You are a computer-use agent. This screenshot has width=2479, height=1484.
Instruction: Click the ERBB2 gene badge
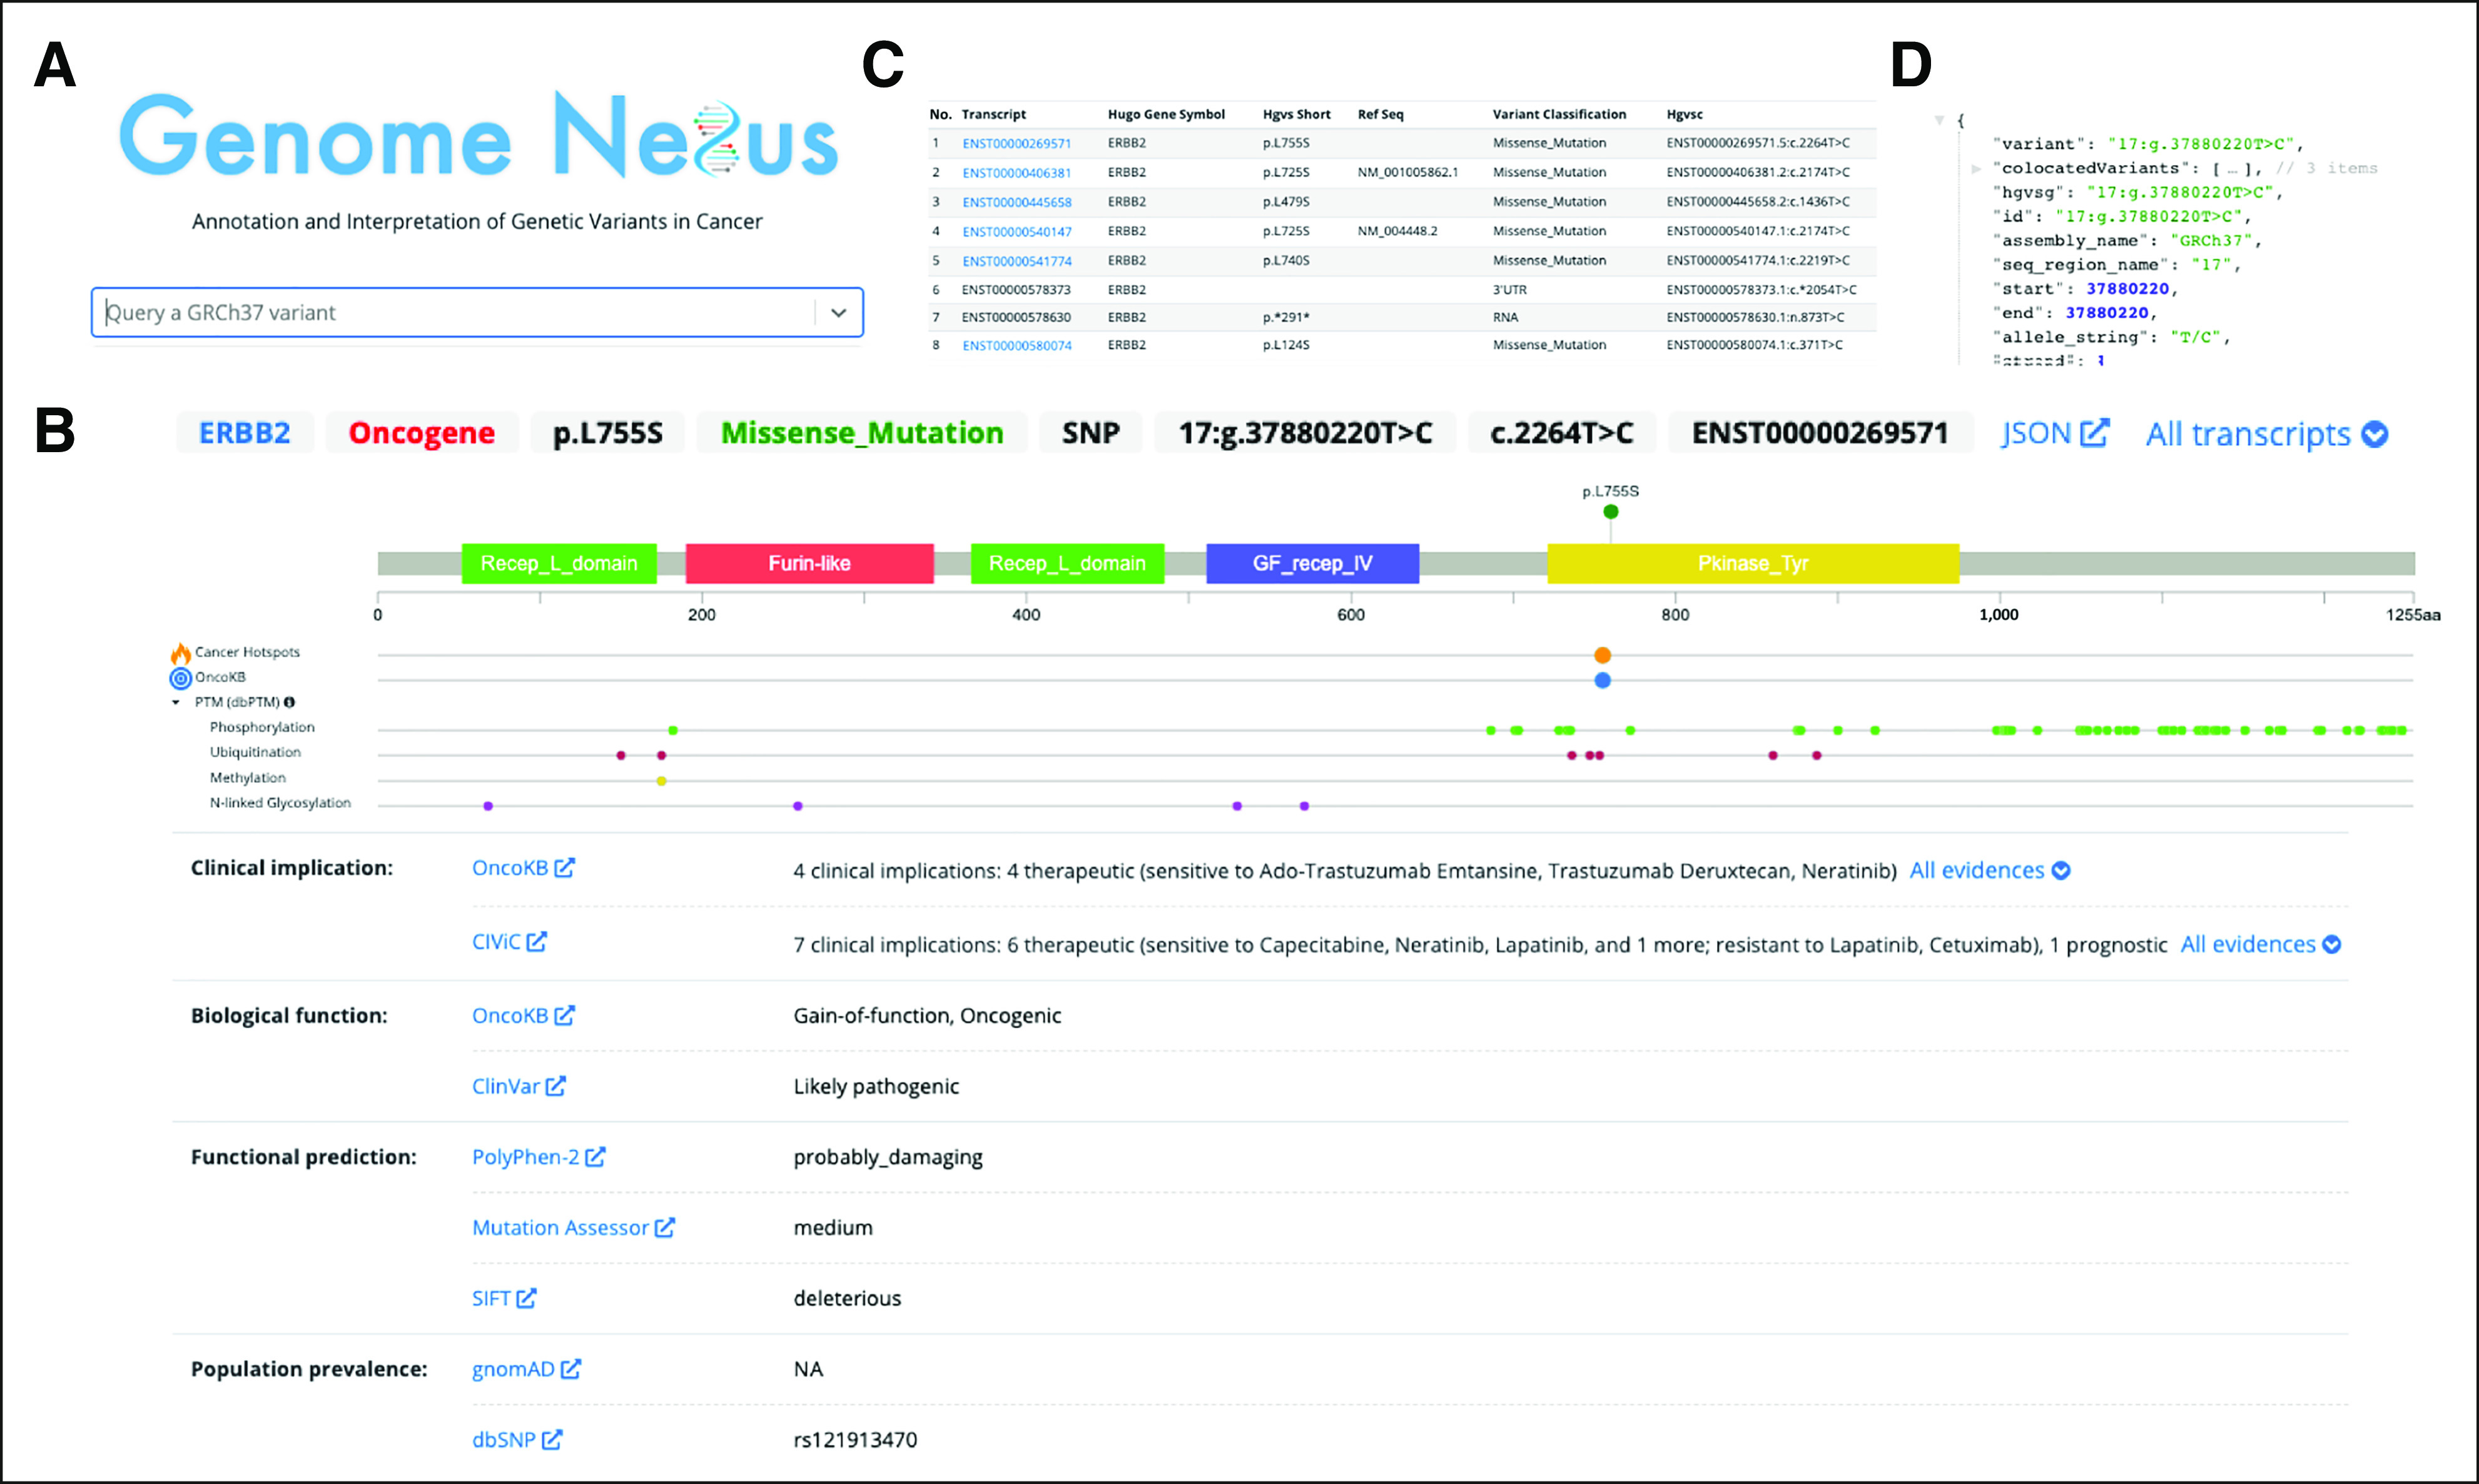(245, 433)
